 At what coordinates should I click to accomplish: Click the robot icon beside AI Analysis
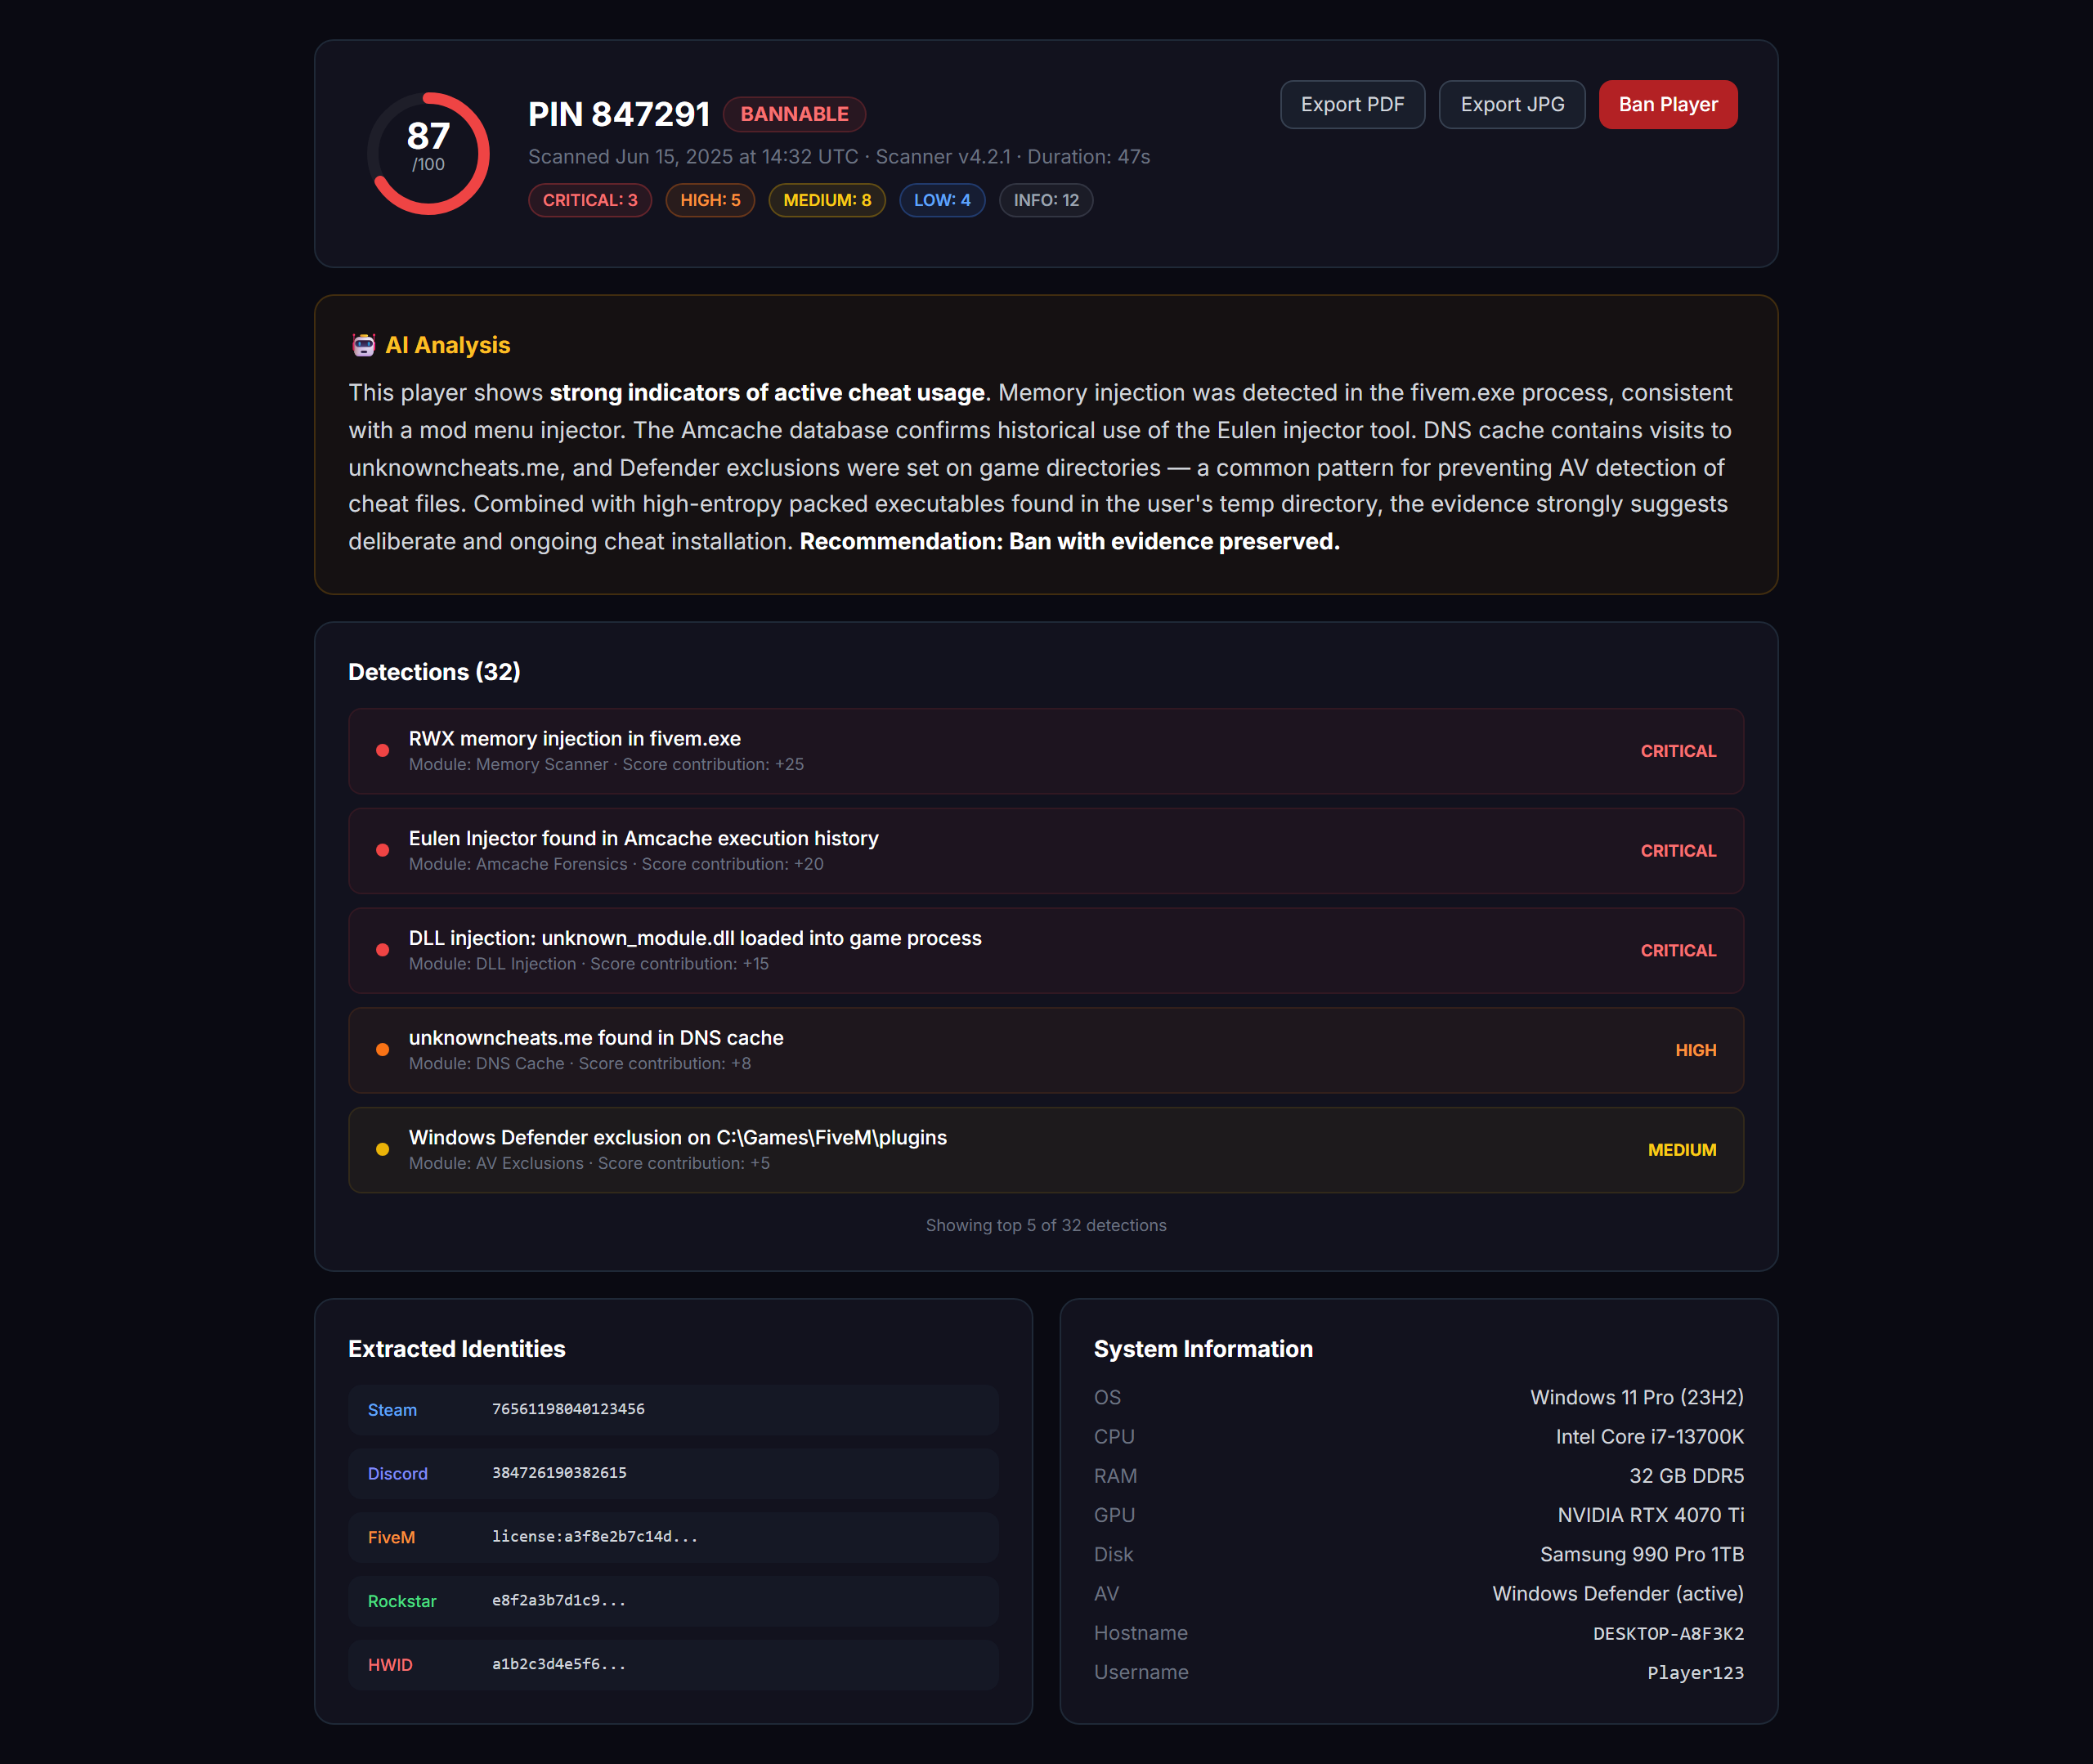coord(363,344)
